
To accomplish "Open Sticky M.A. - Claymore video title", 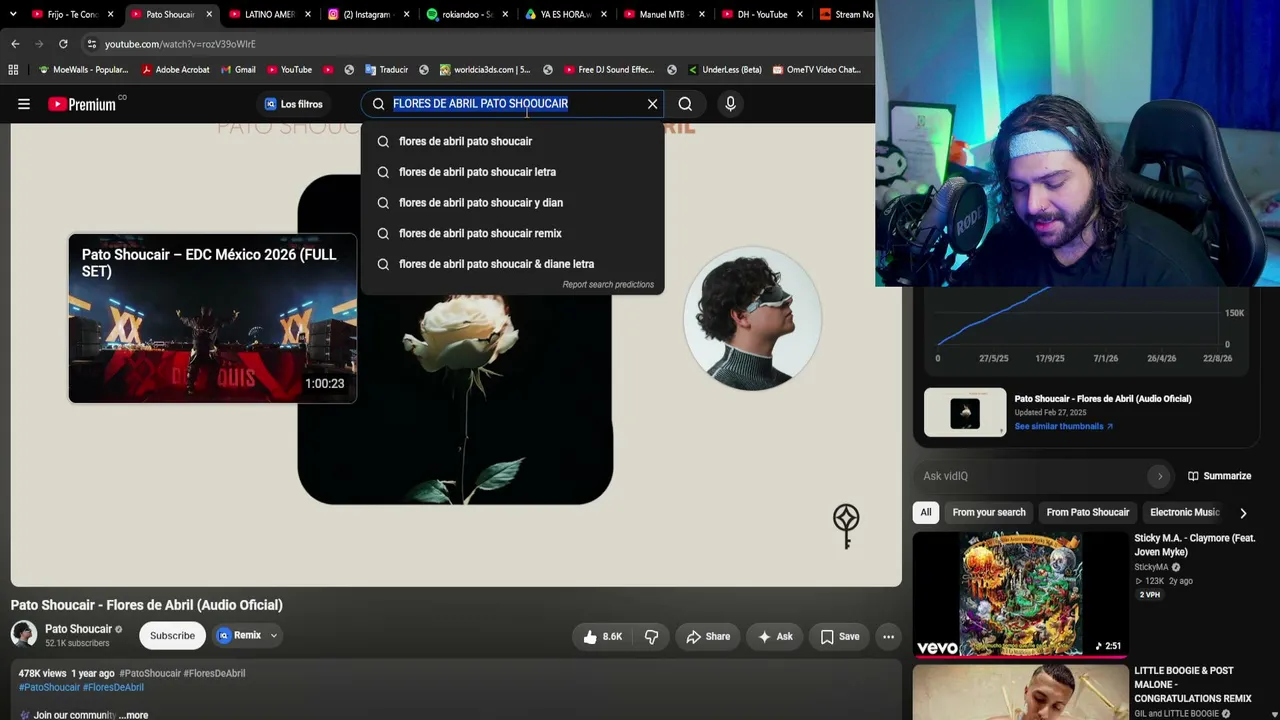I will [1194, 545].
